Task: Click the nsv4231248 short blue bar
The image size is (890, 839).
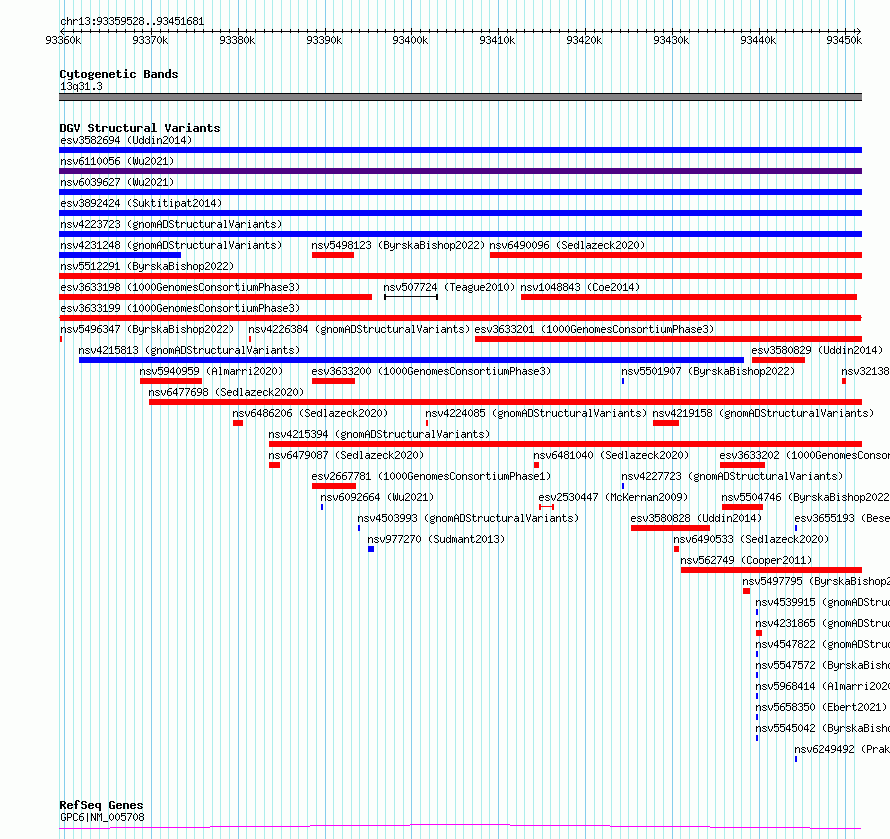Action: coord(120,255)
